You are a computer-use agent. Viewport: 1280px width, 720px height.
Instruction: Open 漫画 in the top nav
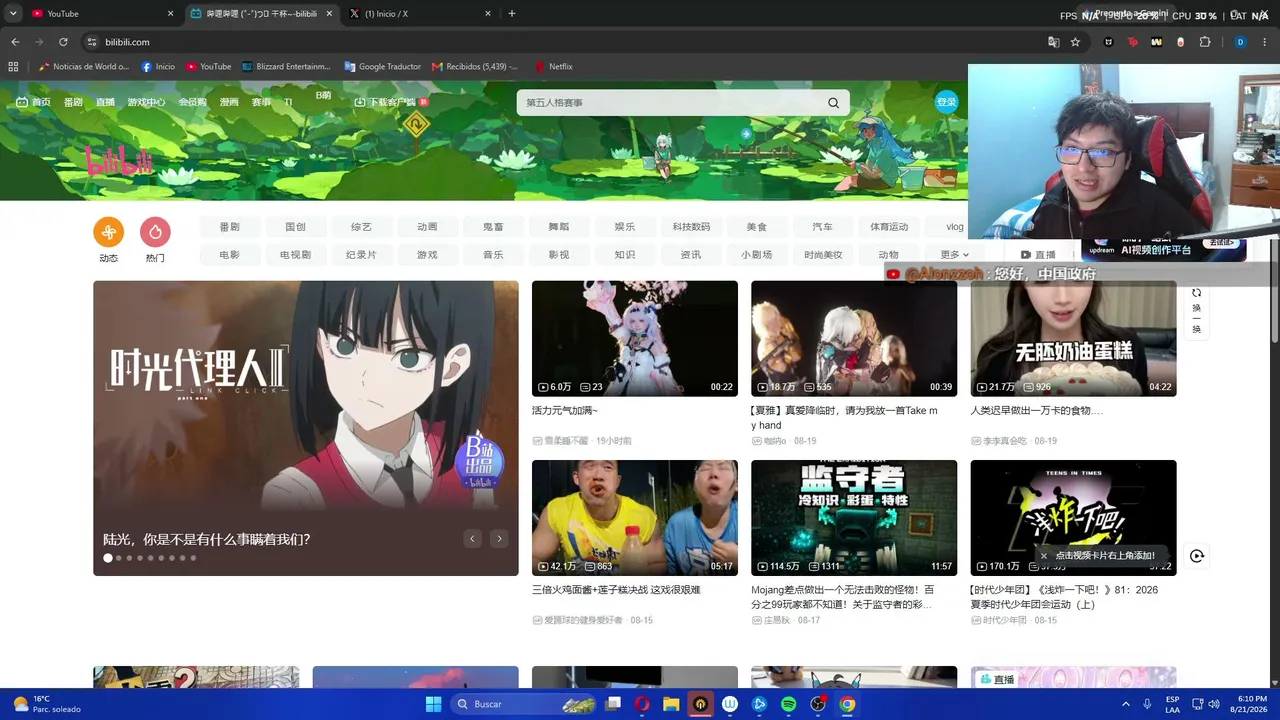229,102
